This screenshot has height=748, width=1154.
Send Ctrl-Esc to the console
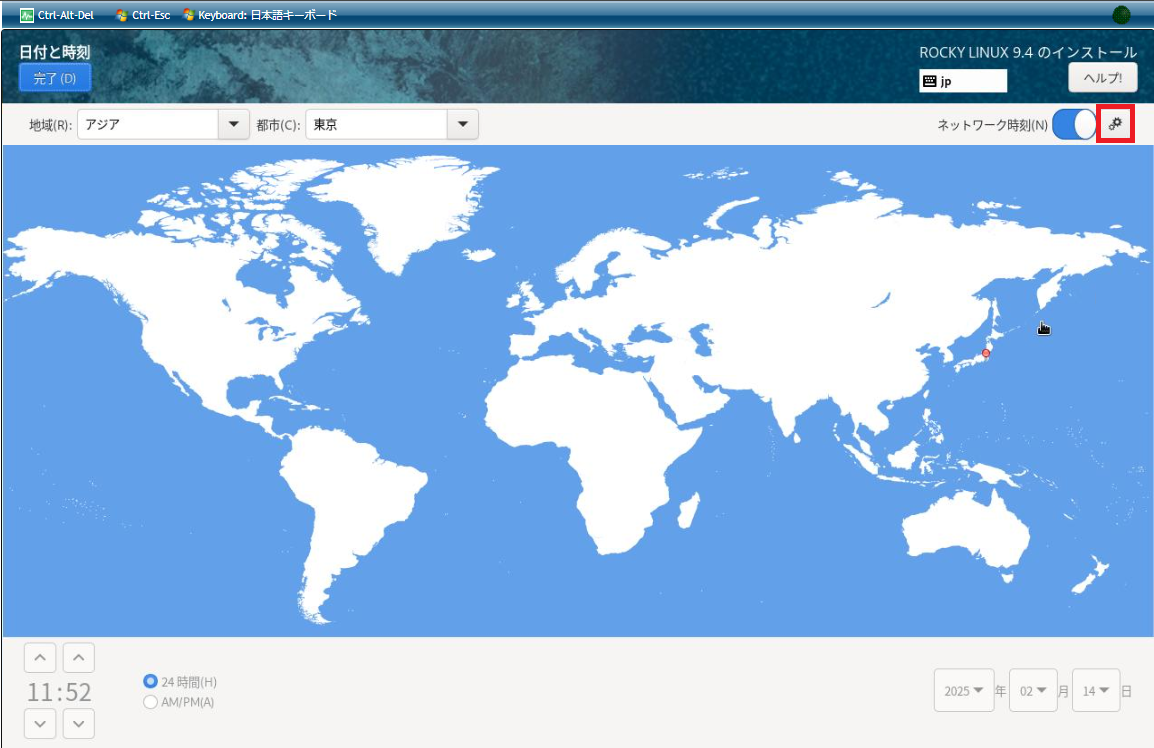(x=143, y=15)
